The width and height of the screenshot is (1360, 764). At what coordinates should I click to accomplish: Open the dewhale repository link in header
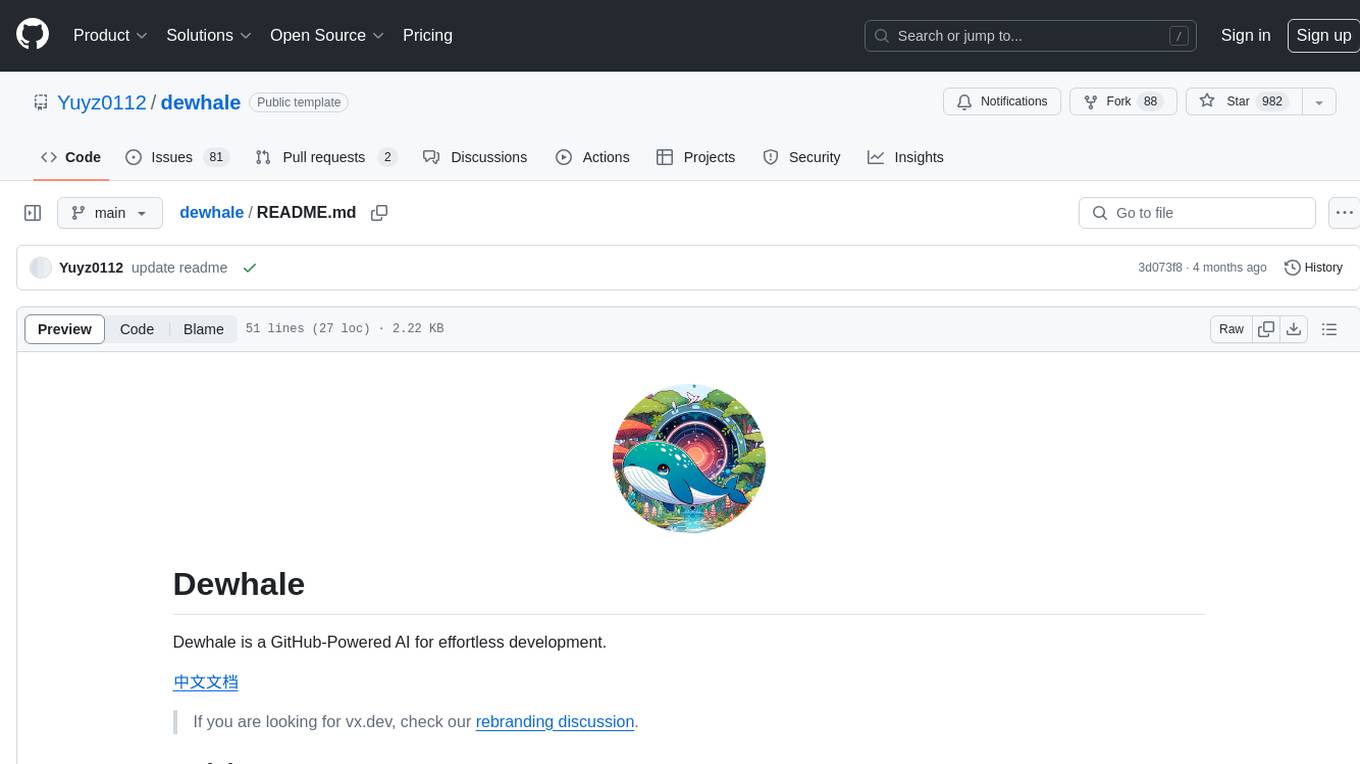[200, 102]
